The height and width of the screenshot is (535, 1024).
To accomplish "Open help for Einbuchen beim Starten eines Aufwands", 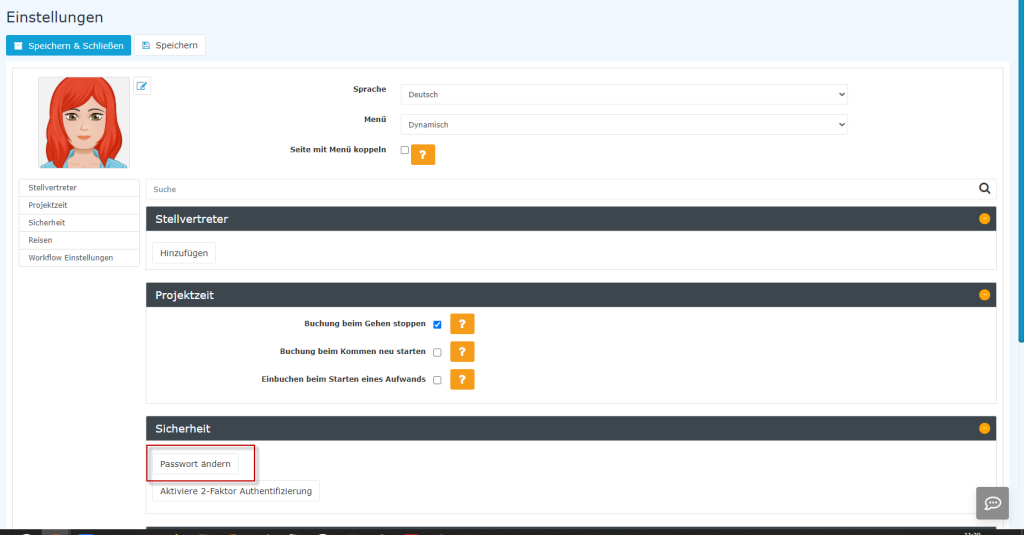I will (462, 380).
